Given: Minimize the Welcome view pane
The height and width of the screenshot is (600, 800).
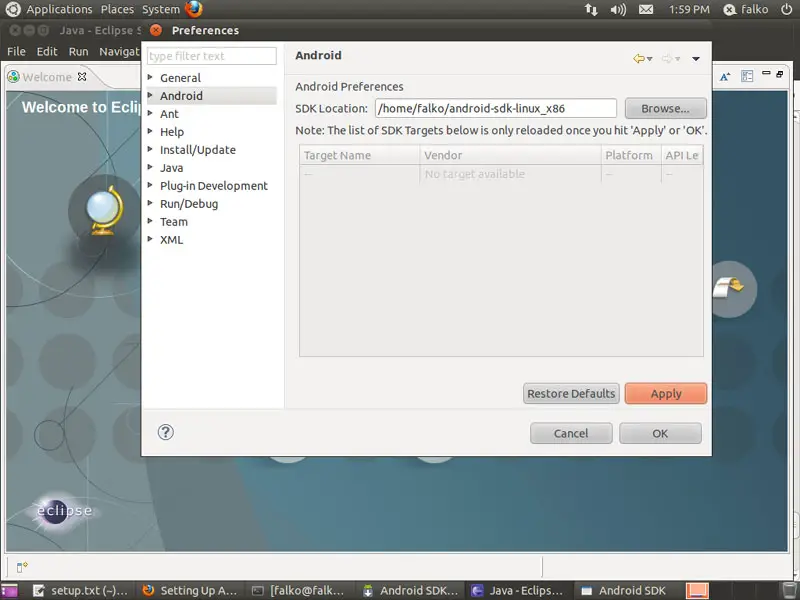Looking at the screenshot, I should pyautogui.click(x=766, y=73).
